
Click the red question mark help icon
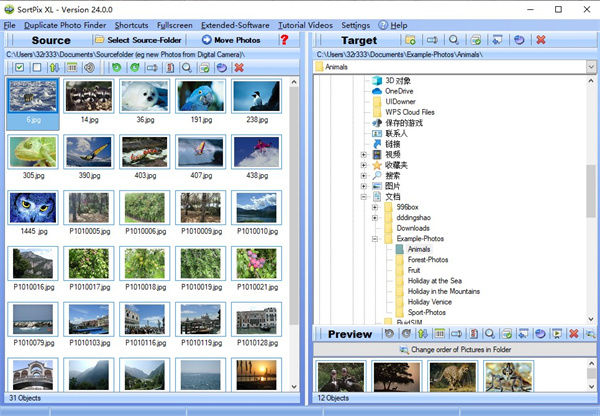click(x=284, y=40)
